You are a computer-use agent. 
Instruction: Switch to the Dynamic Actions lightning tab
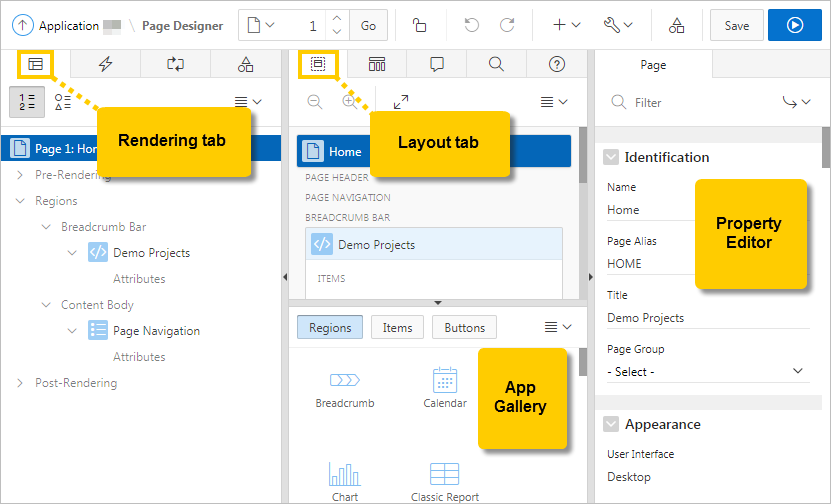pos(105,65)
